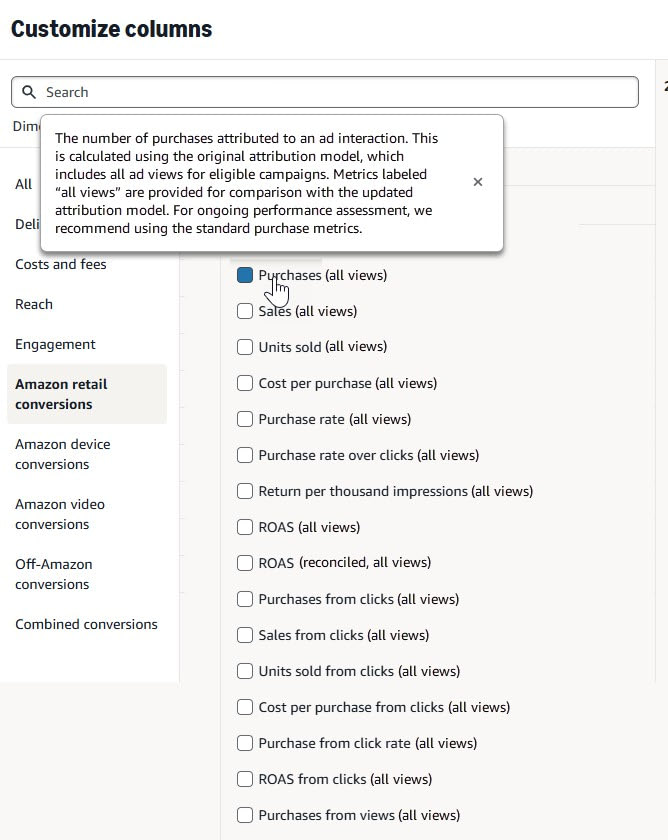Select Sales from clicks (all views) checkbox
The height and width of the screenshot is (840, 668).
pyautogui.click(x=245, y=635)
